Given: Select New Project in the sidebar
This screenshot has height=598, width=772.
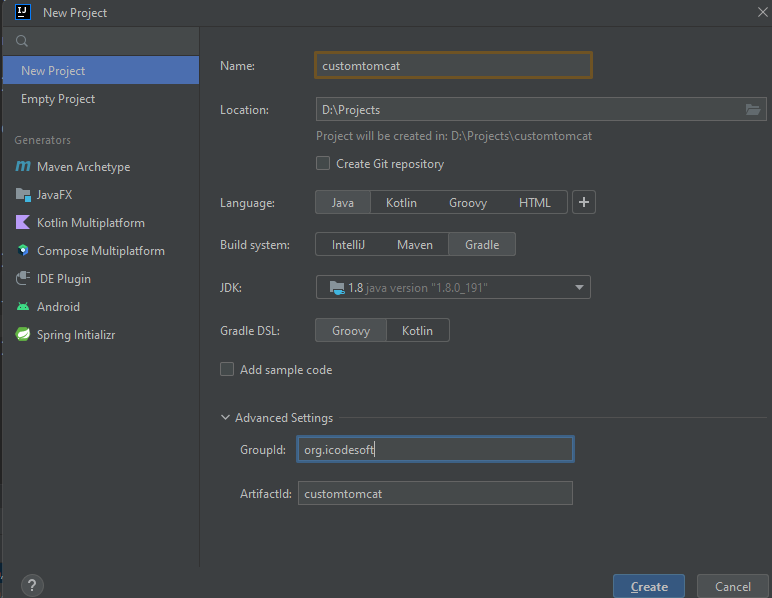Looking at the screenshot, I should [53, 71].
